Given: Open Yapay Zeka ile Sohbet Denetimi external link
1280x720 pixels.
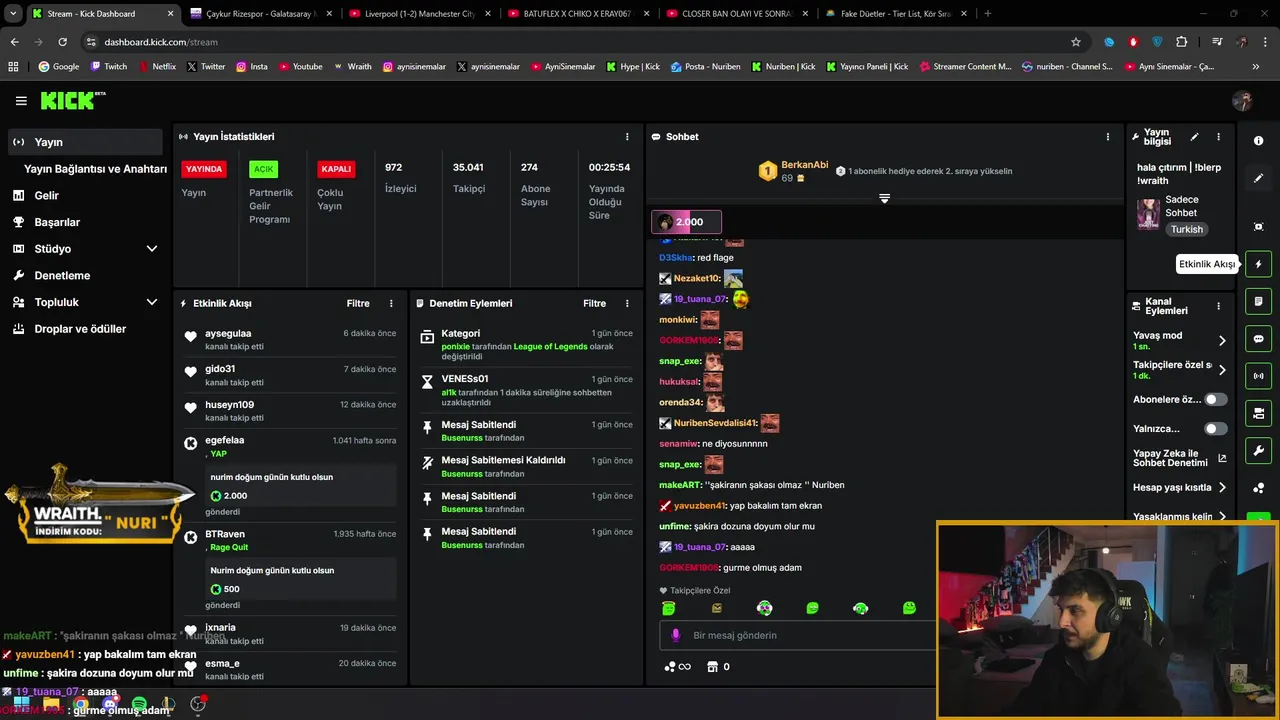Looking at the screenshot, I should point(1222,459).
